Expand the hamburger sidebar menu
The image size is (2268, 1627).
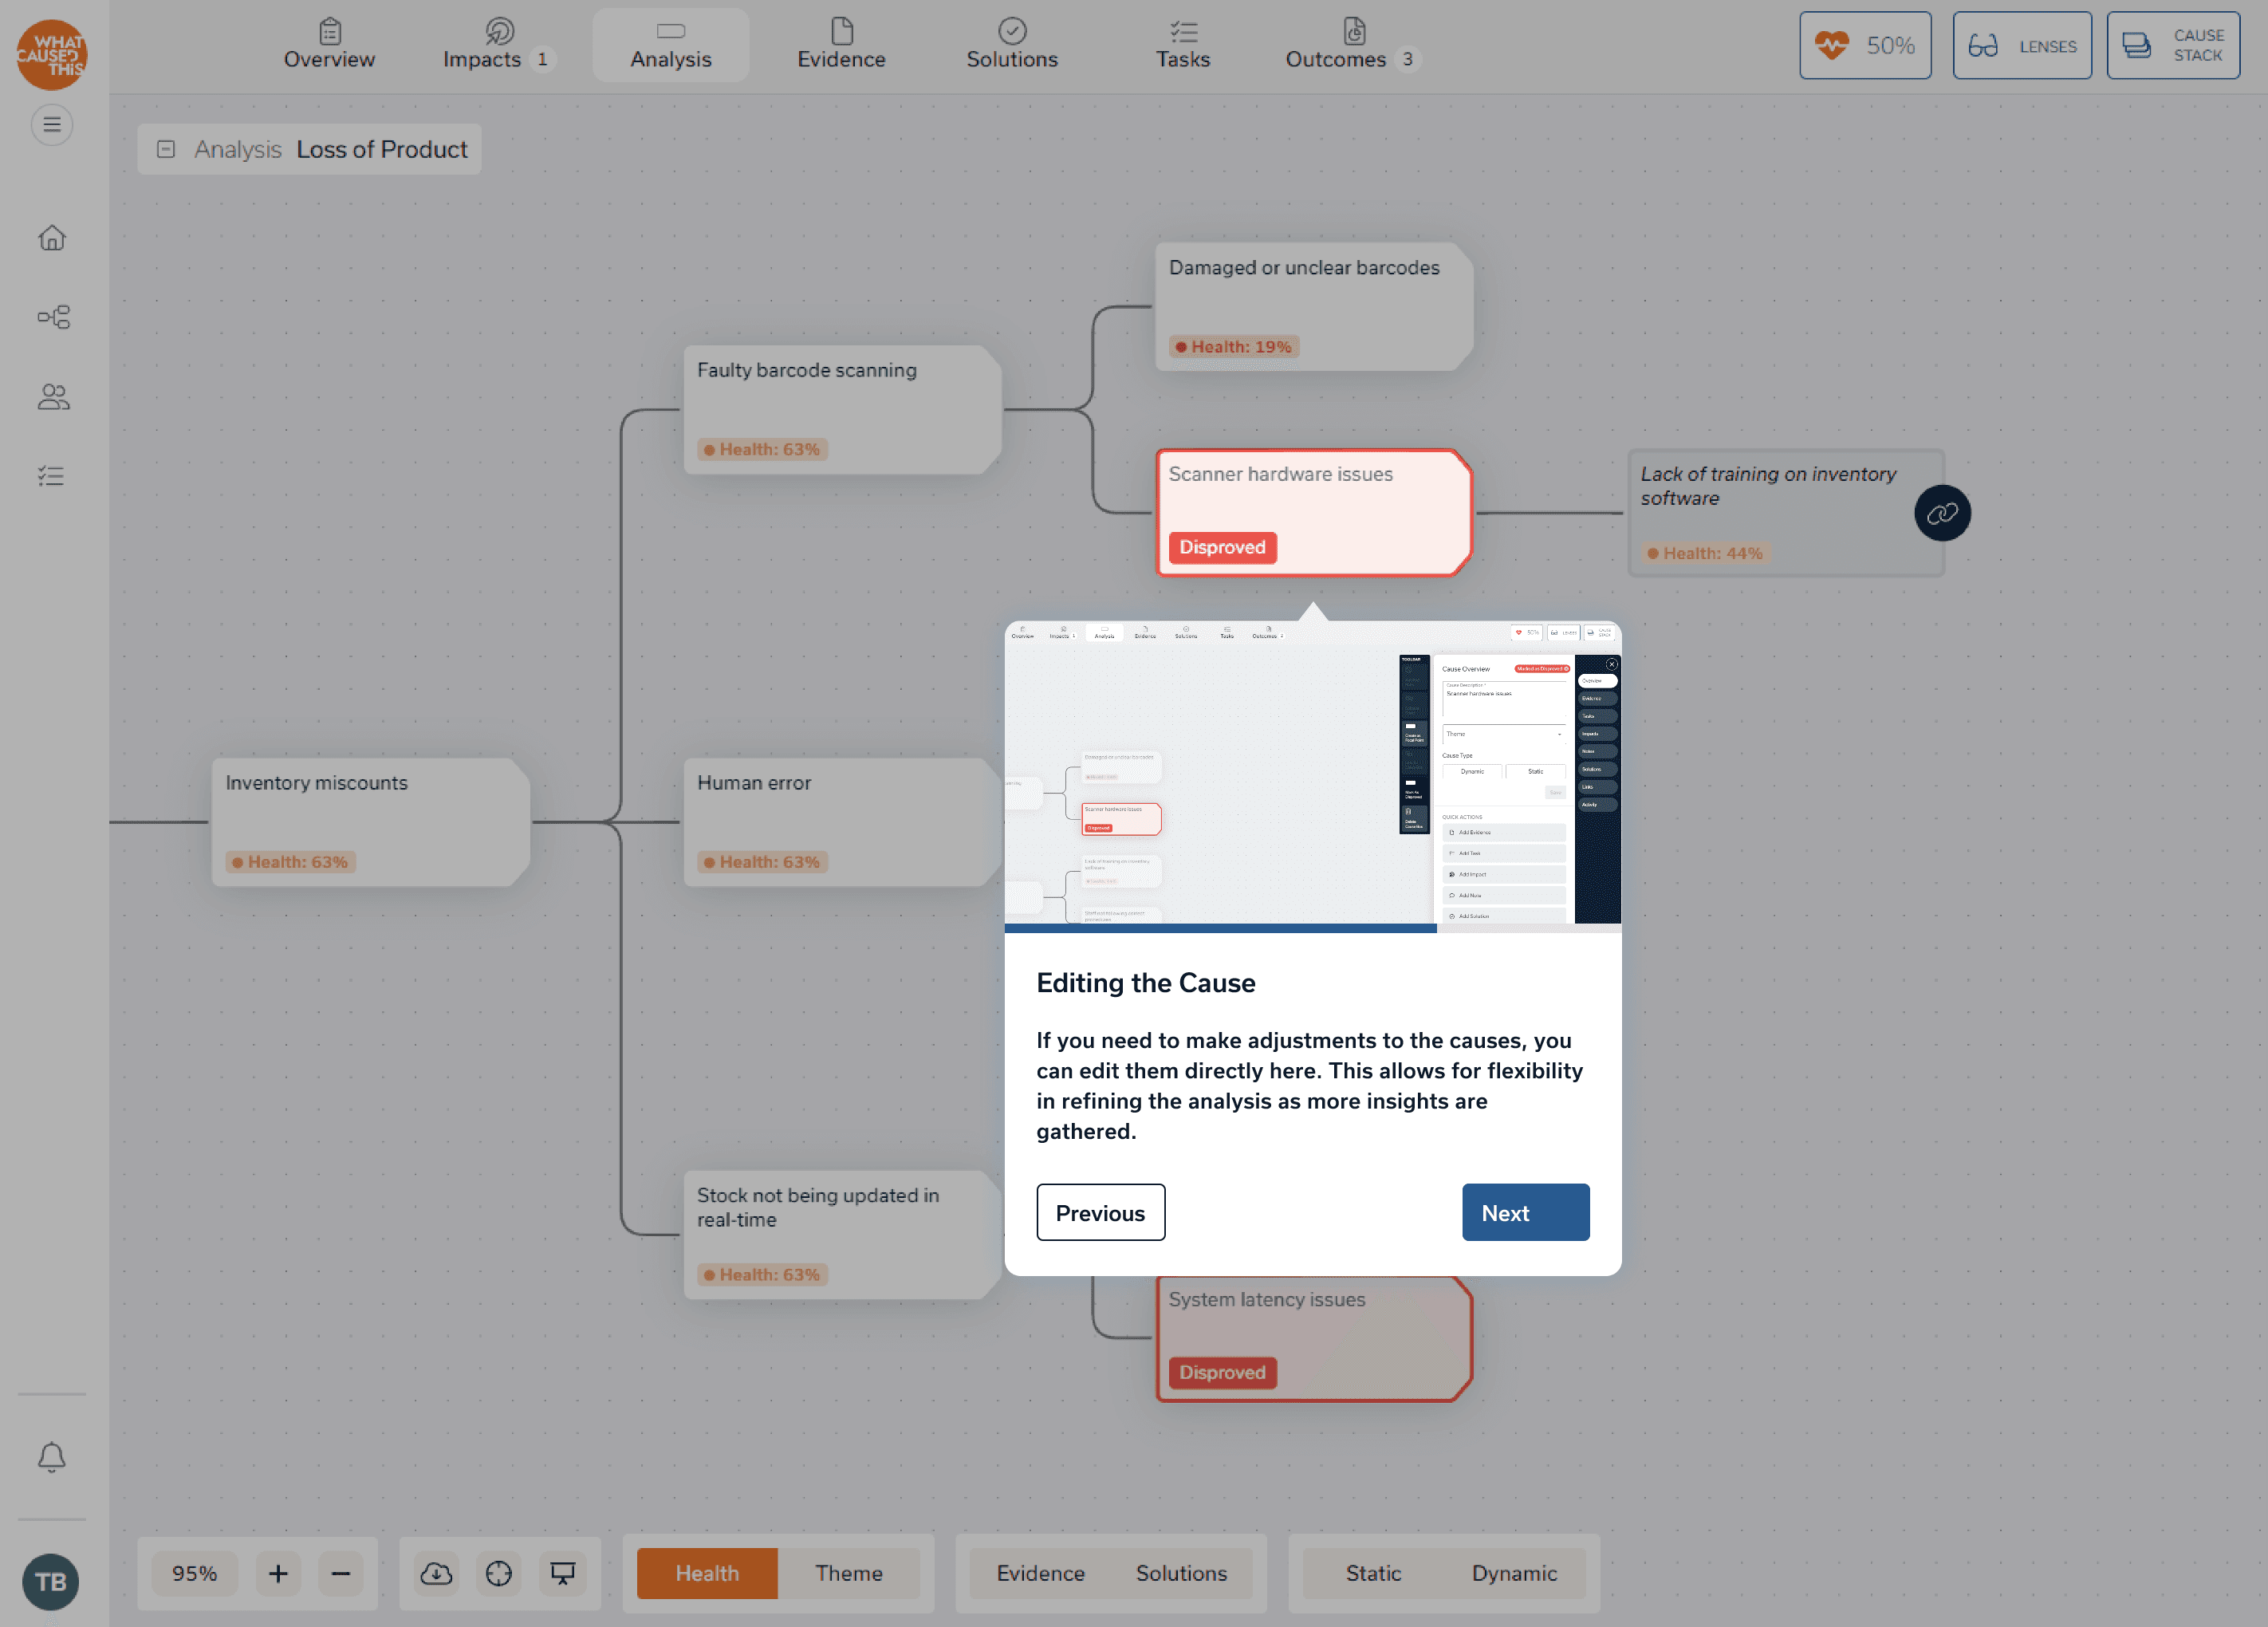coord(52,125)
